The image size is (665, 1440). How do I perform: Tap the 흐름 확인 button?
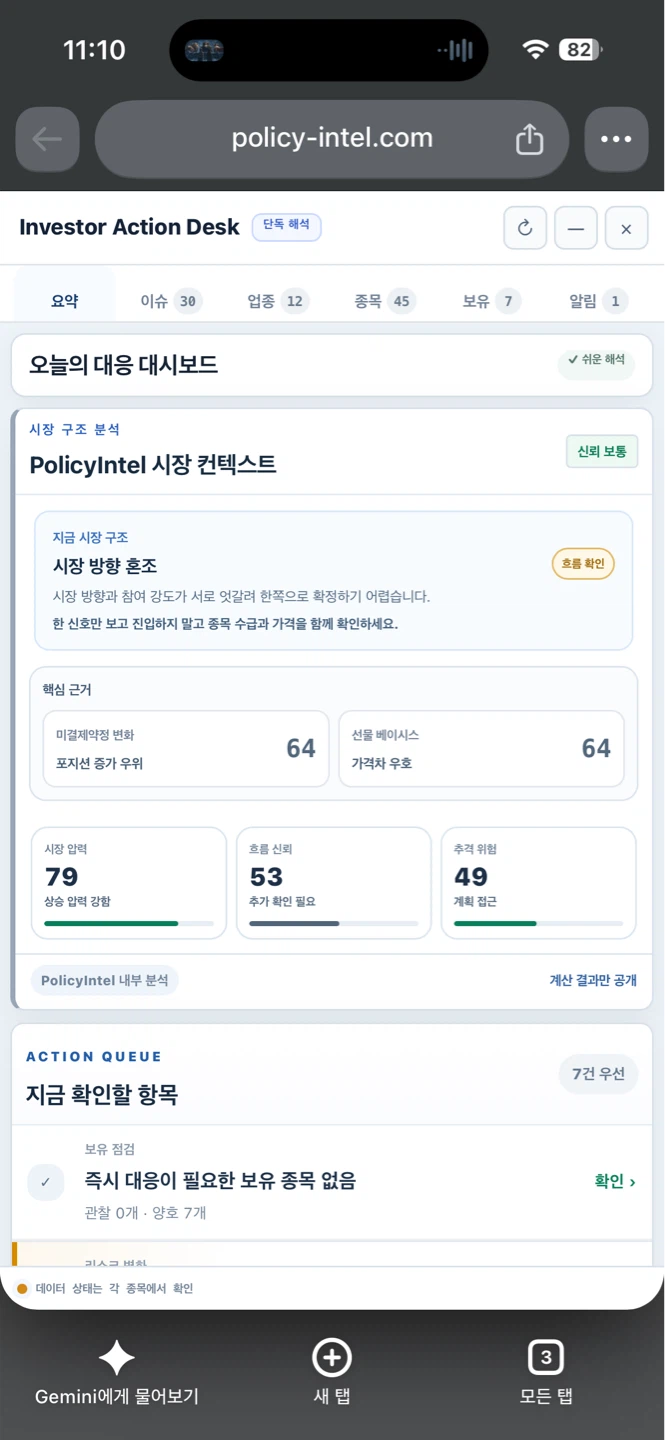click(x=583, y=564)
